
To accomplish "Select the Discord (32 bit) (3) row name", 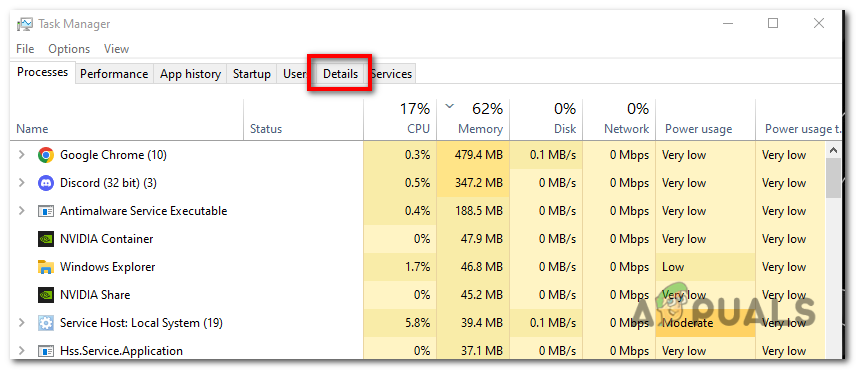I will [108, 183].
